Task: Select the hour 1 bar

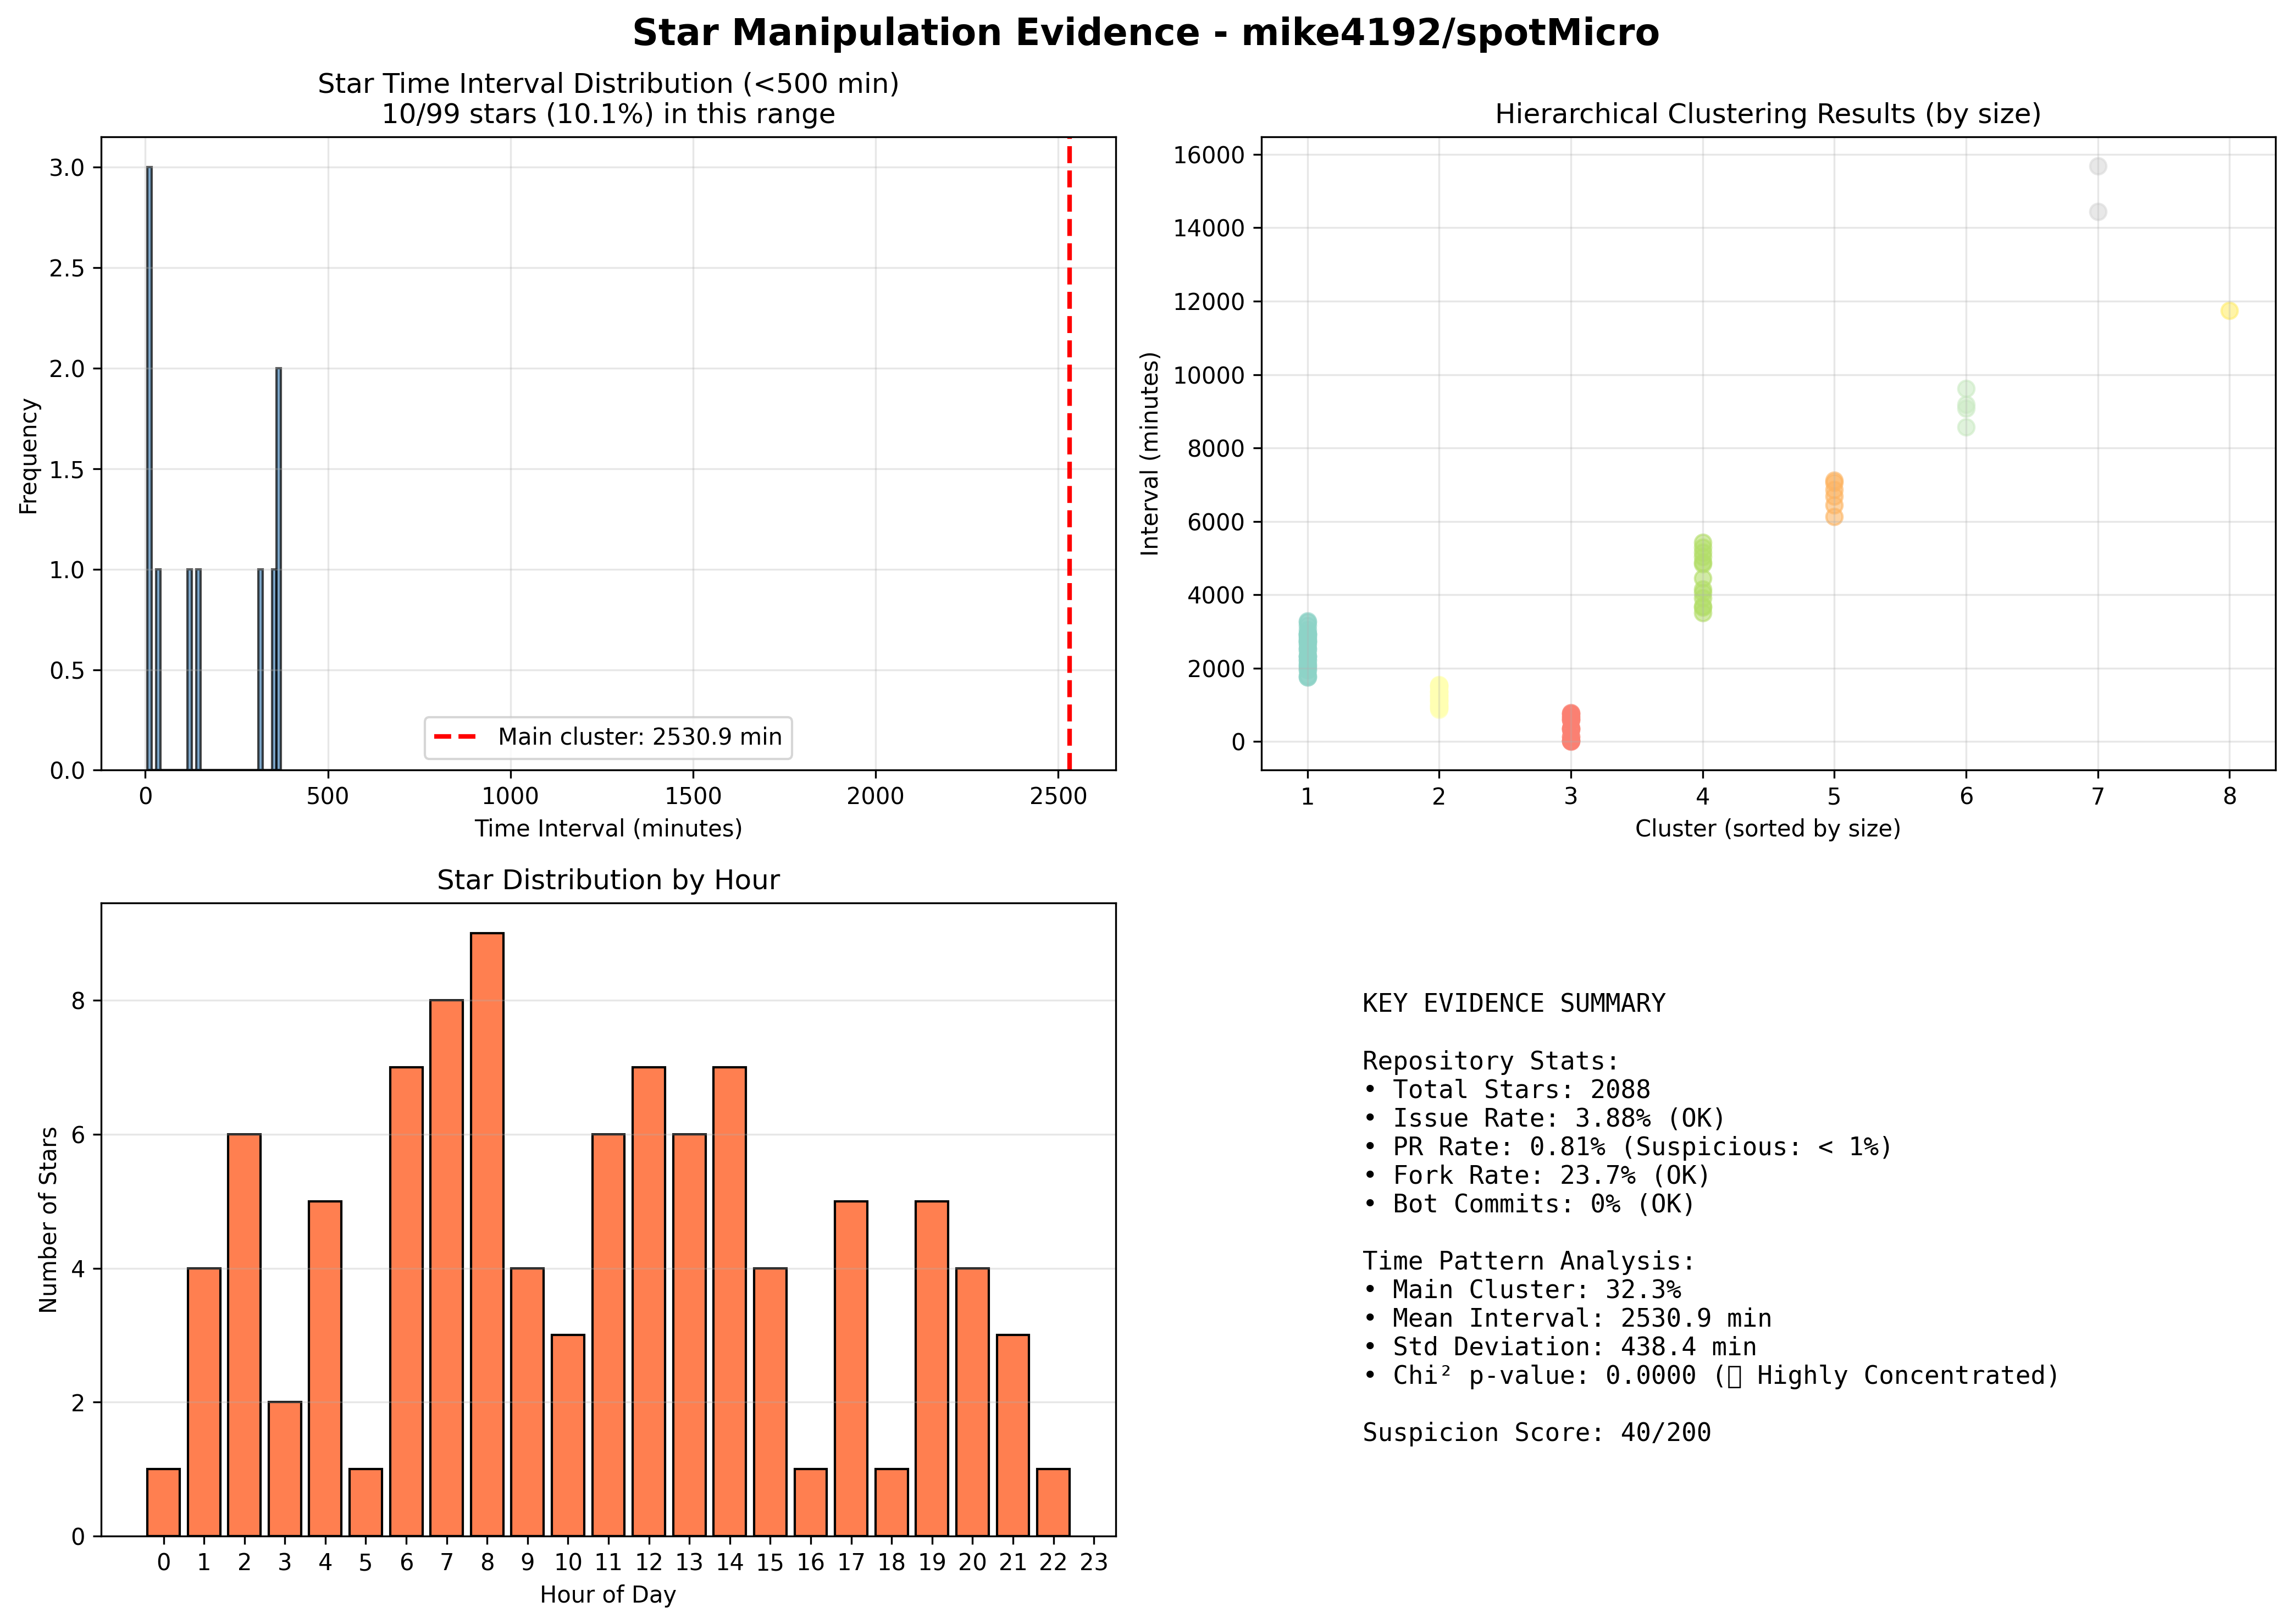Action: (204, 1402)
